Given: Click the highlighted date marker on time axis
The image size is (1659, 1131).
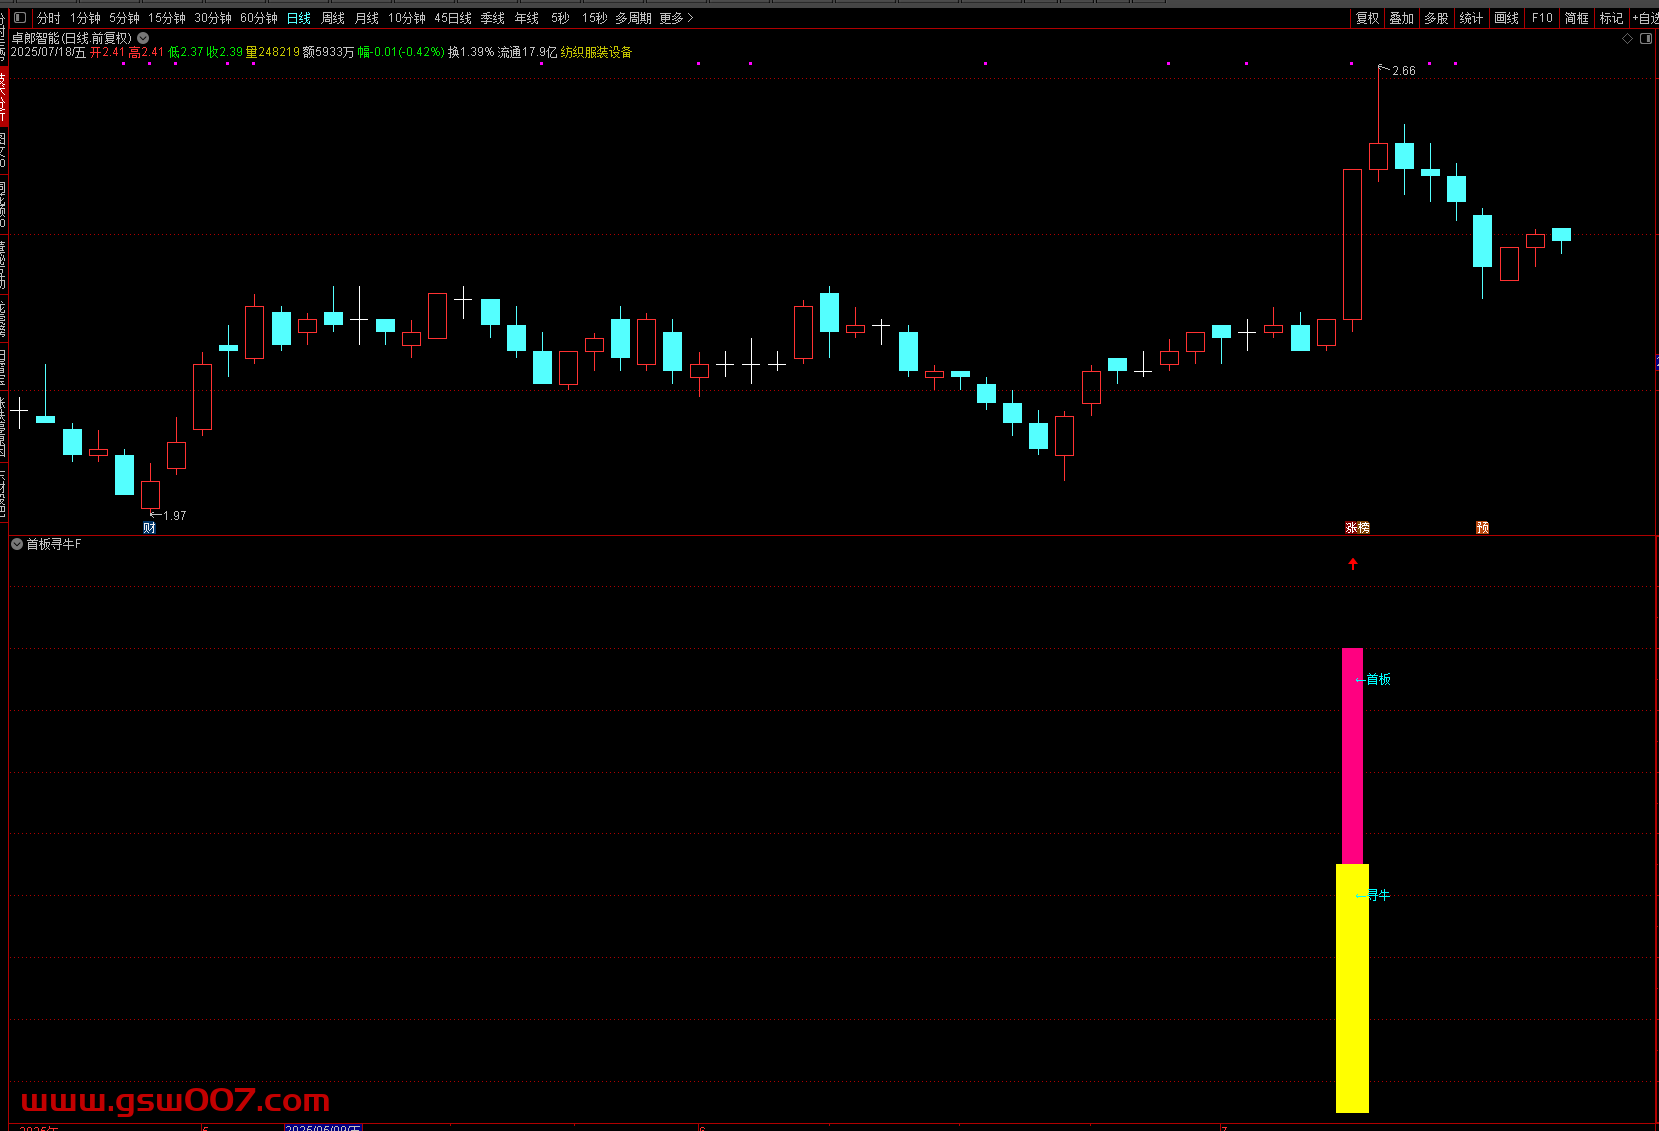Looking at the screenshot, I should coord(322,1127).
